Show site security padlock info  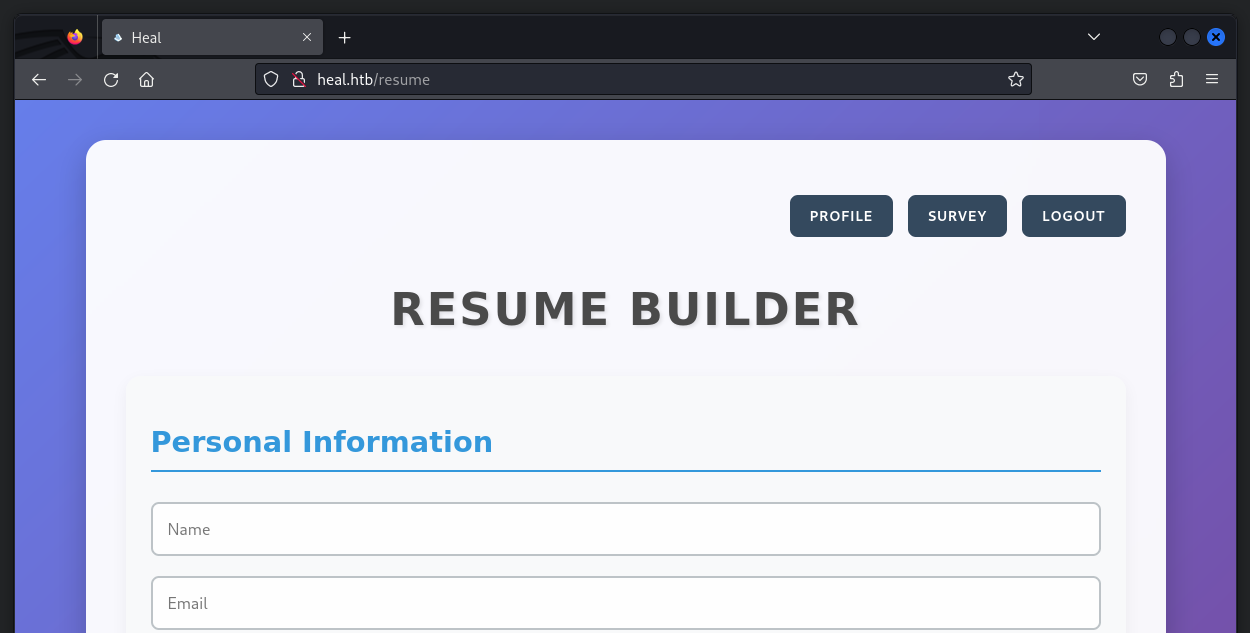coord(297,80)
